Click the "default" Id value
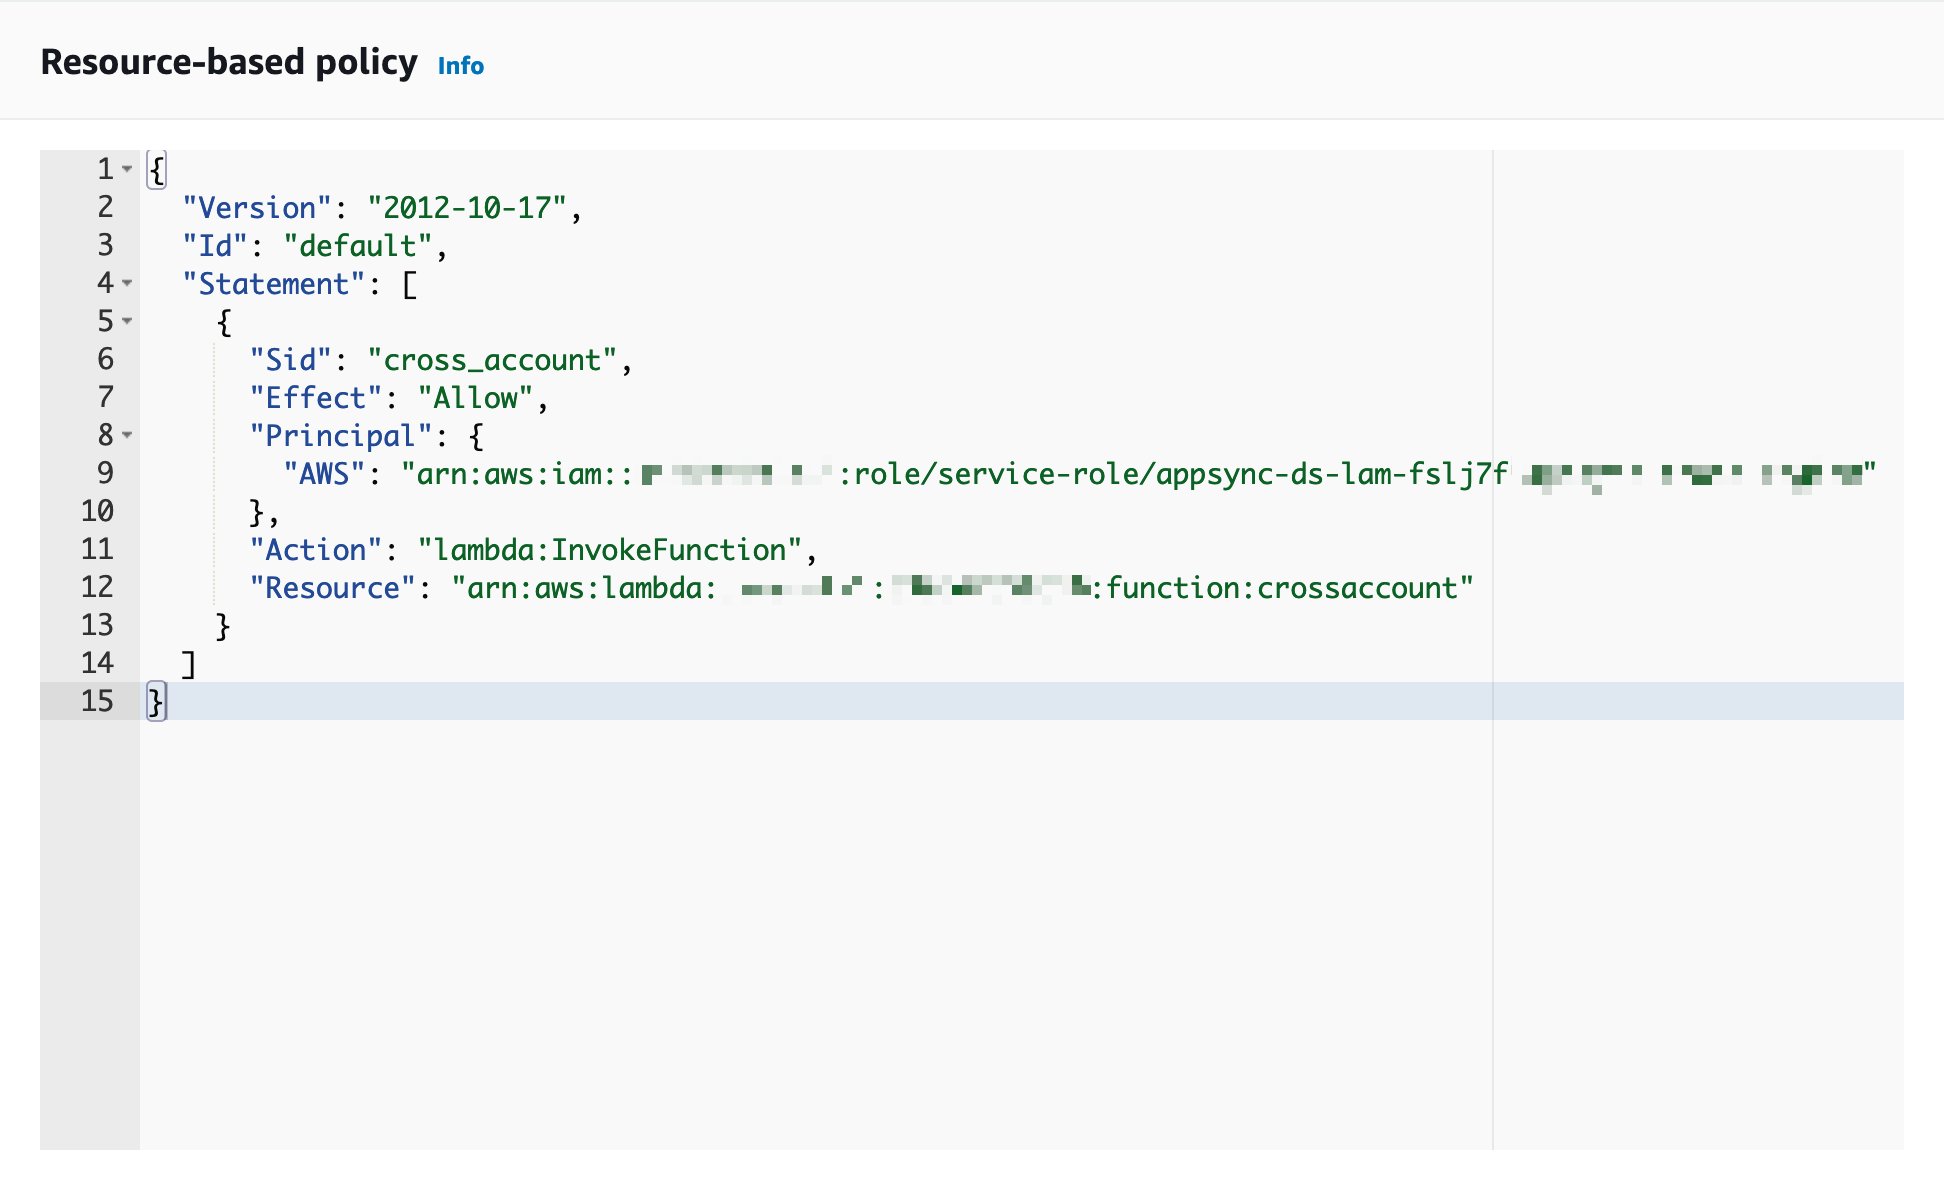The height and width of the screenshot is (1190, 1944). pyautogui.click(x=358, y=246)
